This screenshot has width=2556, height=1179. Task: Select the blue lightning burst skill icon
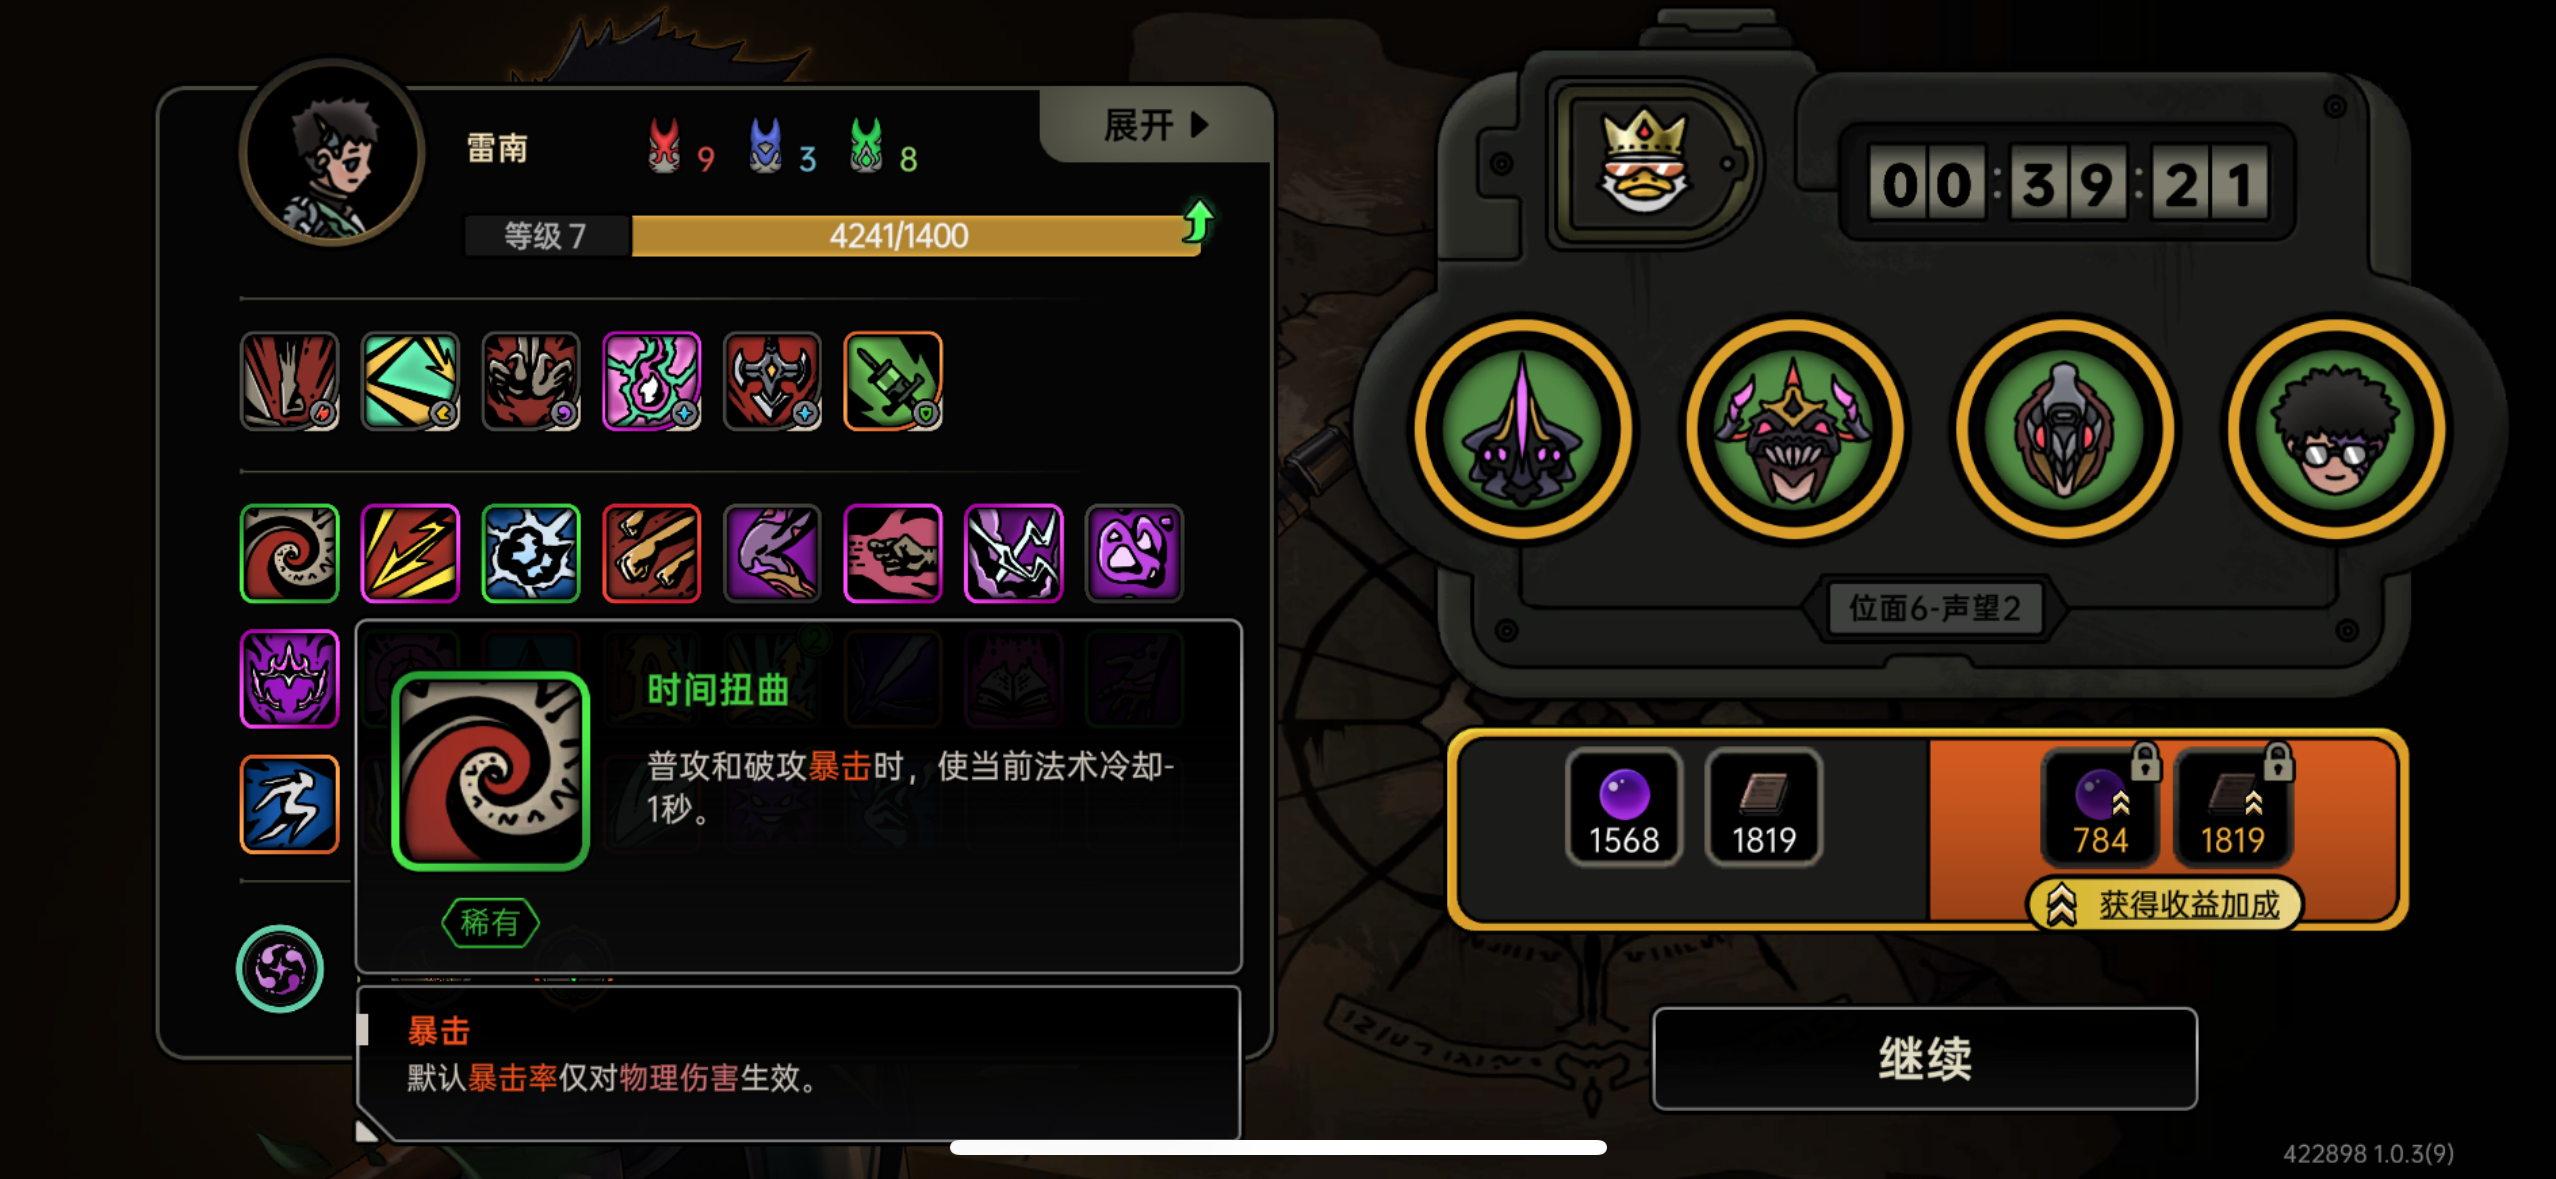coord(531,553)
